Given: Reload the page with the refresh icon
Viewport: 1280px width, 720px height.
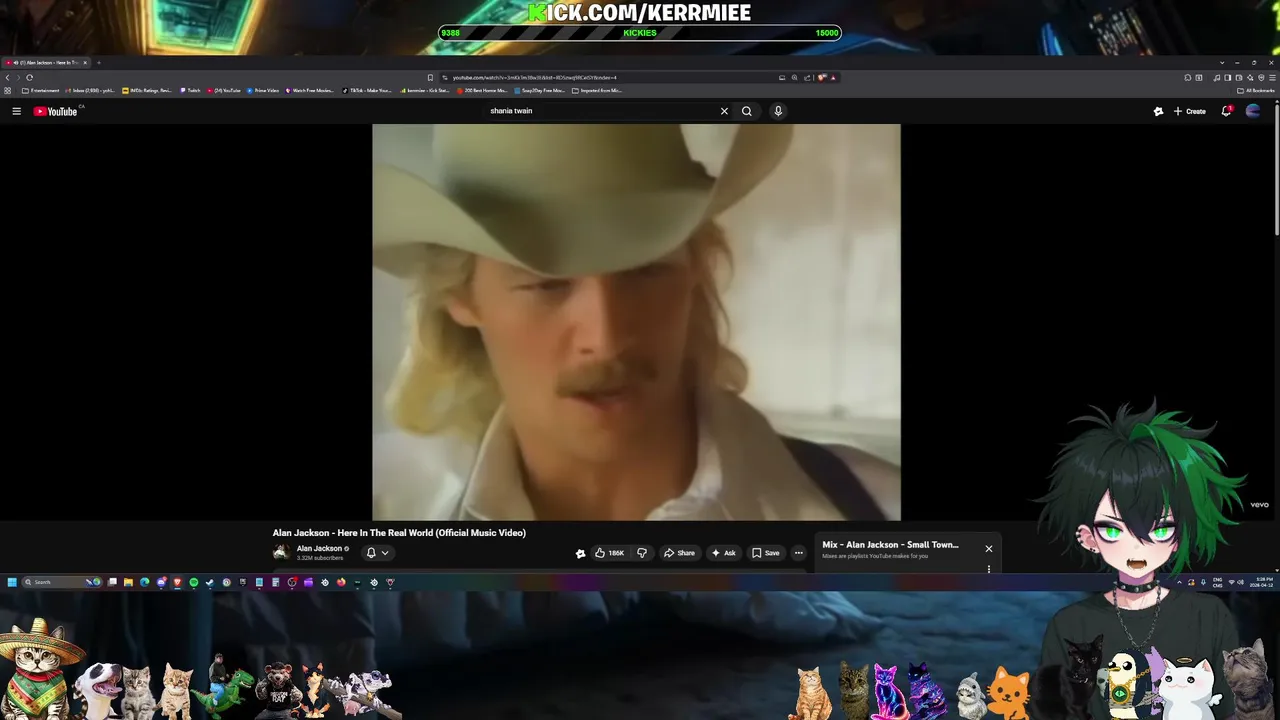Looking at the screenshot, I should pos(29,77).
